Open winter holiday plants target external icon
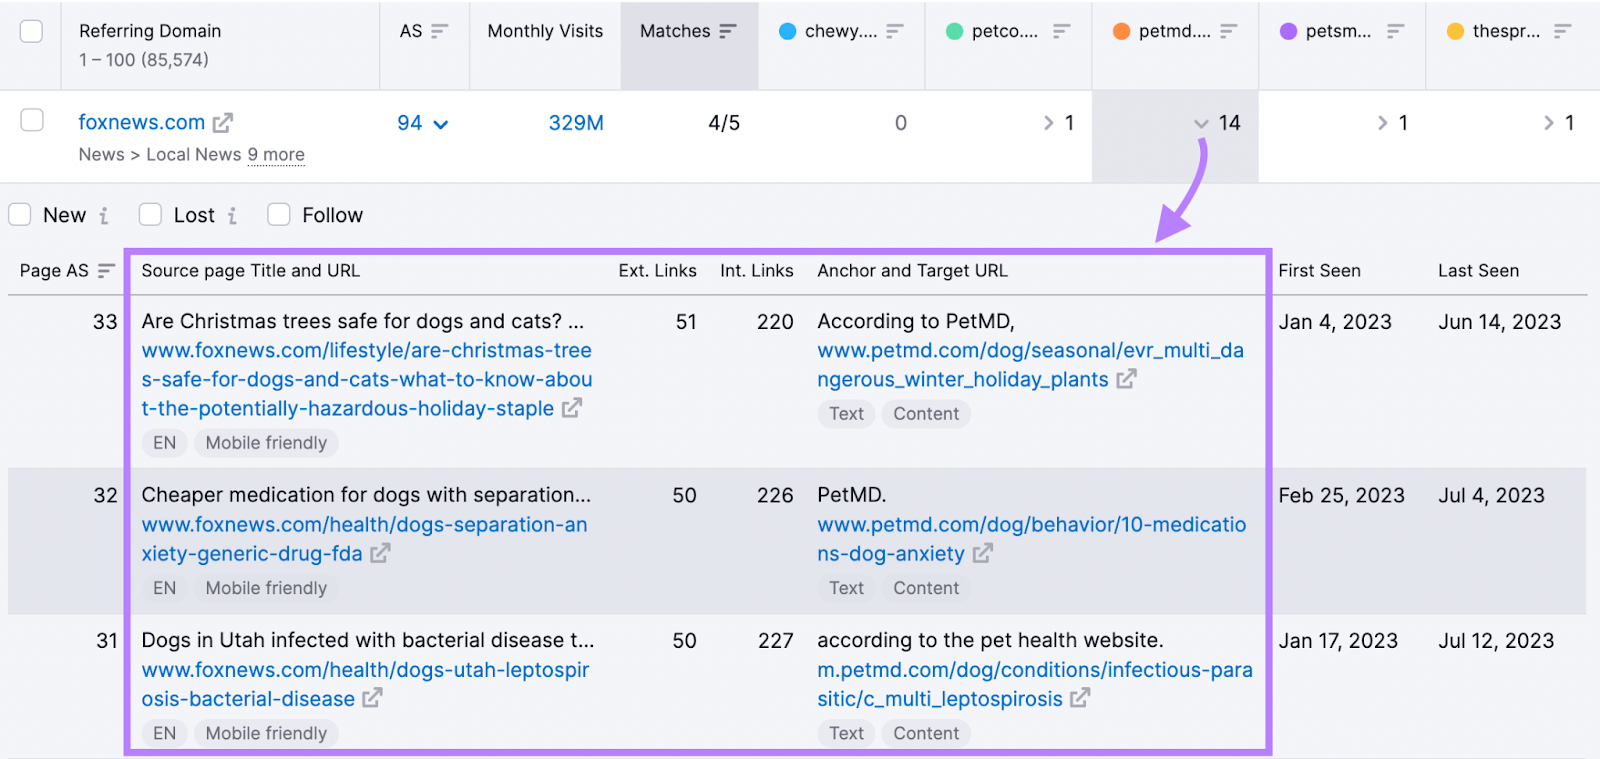This screenshot has width=1600, height=759. coord(1127,379)
